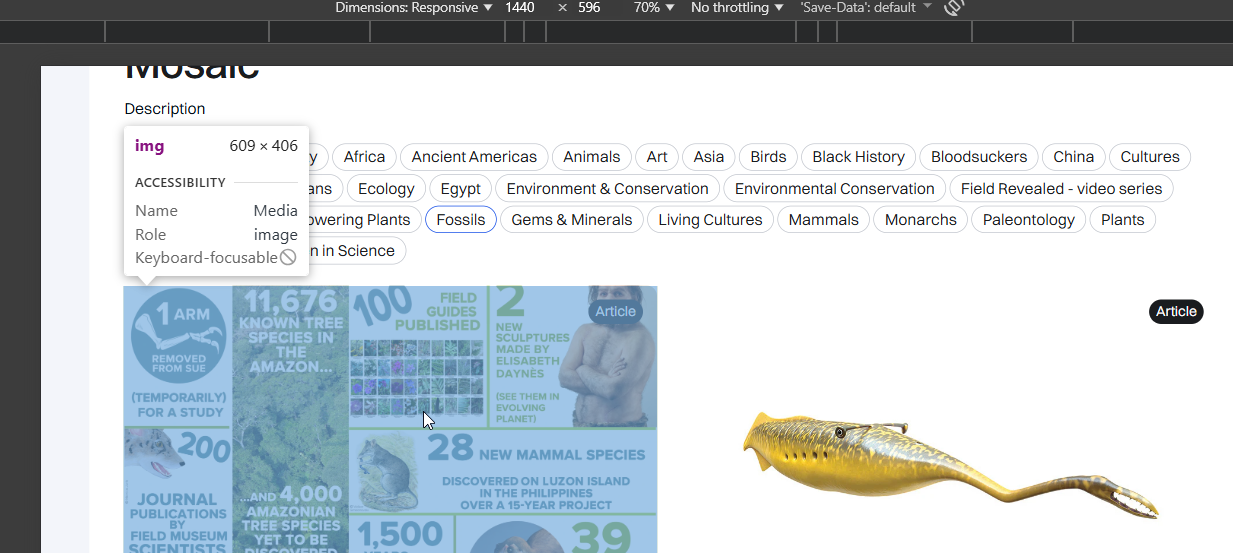
Task: Open the No throttling dropdown
Action: coord(737,8)
